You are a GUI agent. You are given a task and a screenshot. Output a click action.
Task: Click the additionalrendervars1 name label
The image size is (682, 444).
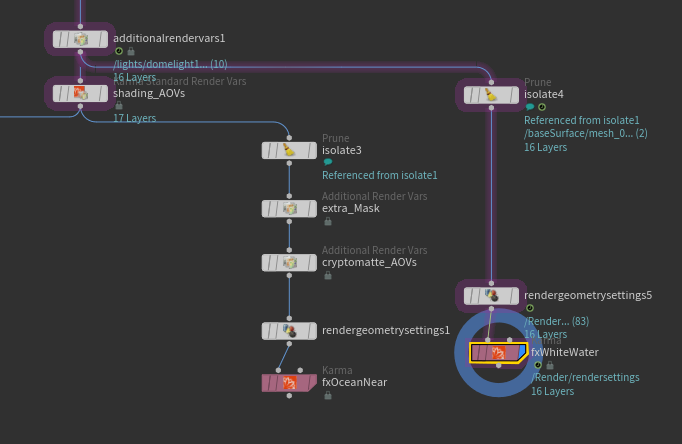(169, 38)
